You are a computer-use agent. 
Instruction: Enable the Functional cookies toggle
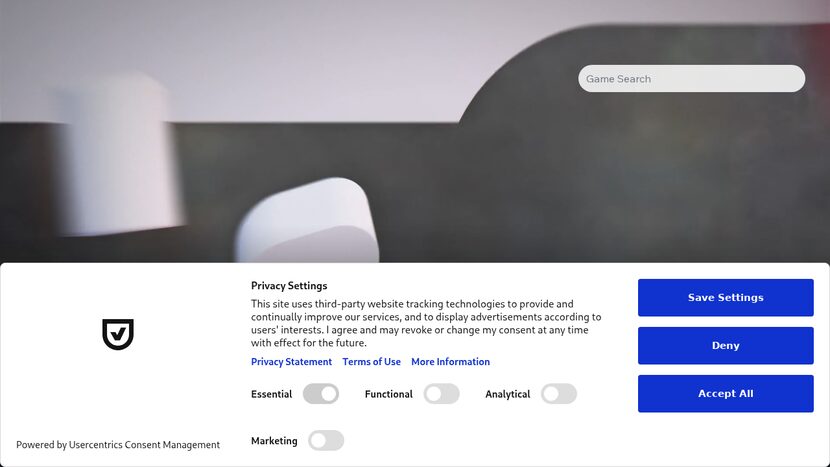[x=441, y=394]
